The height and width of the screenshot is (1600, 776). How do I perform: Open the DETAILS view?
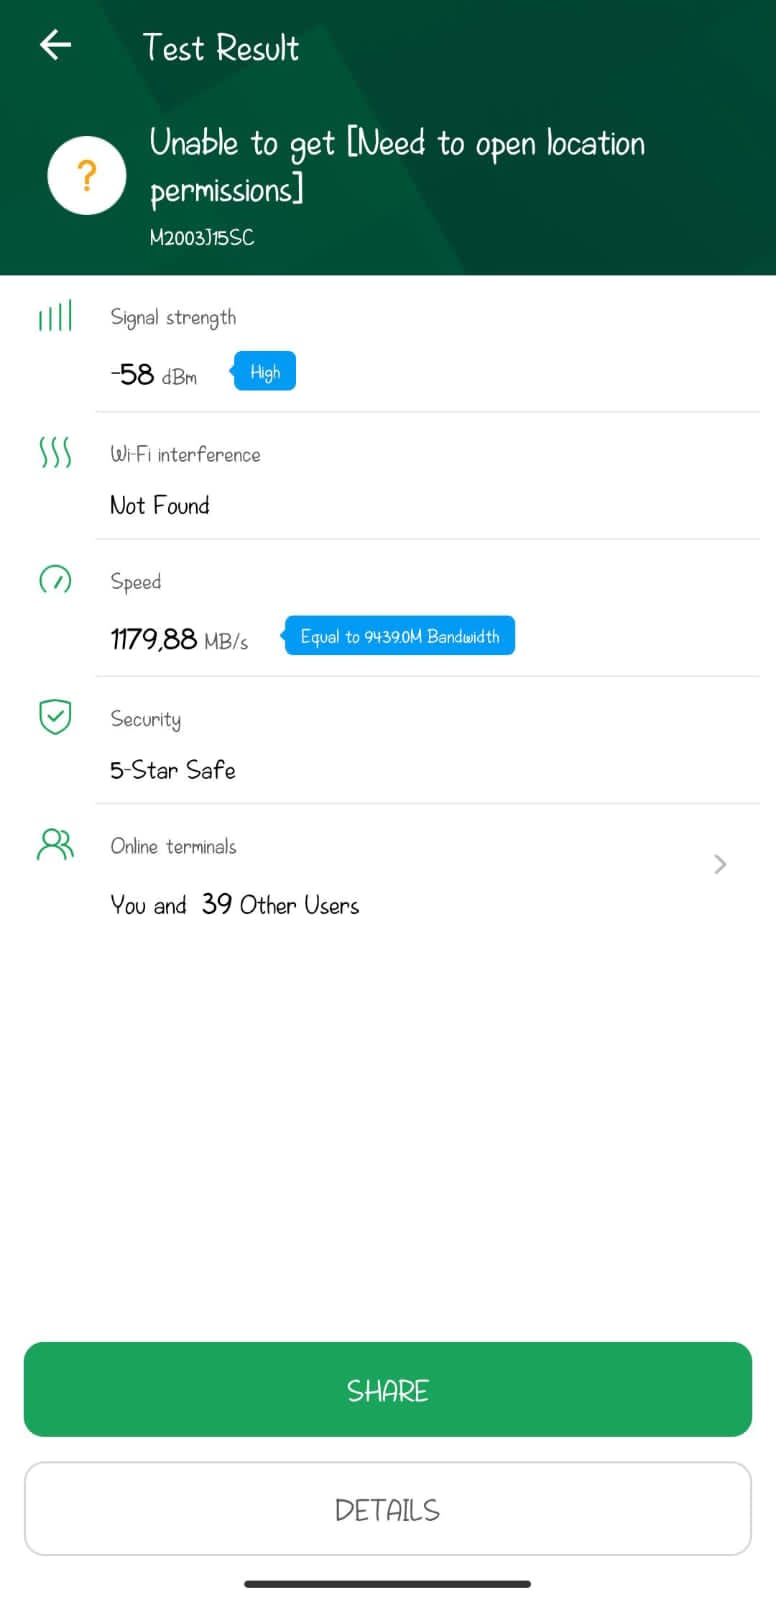pyautogui.click(x=388, y=1509)
